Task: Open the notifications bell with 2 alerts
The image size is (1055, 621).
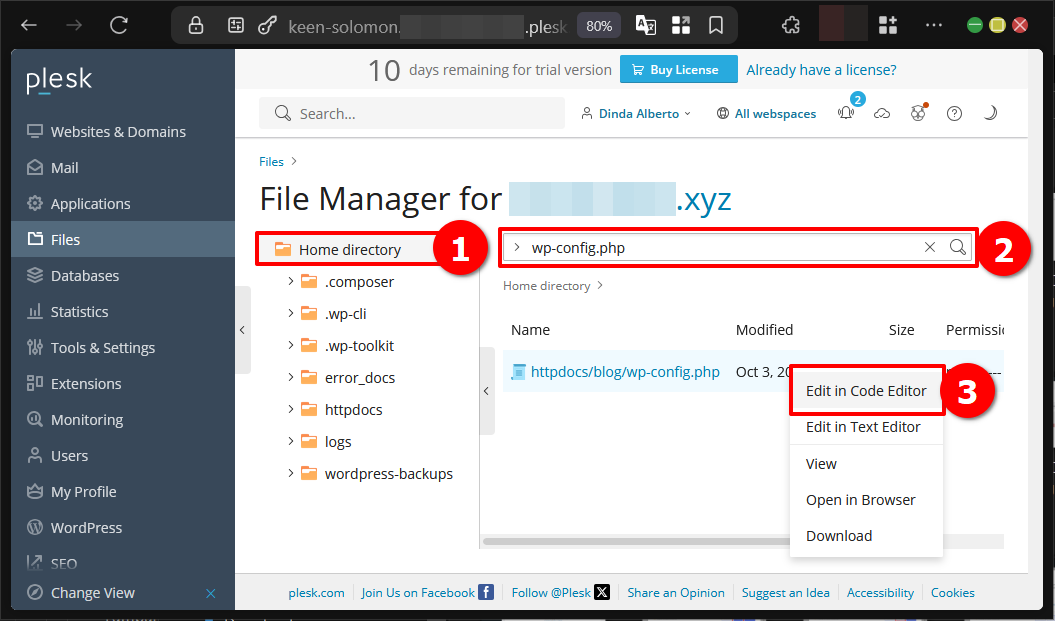Action: tap(845, 113)
